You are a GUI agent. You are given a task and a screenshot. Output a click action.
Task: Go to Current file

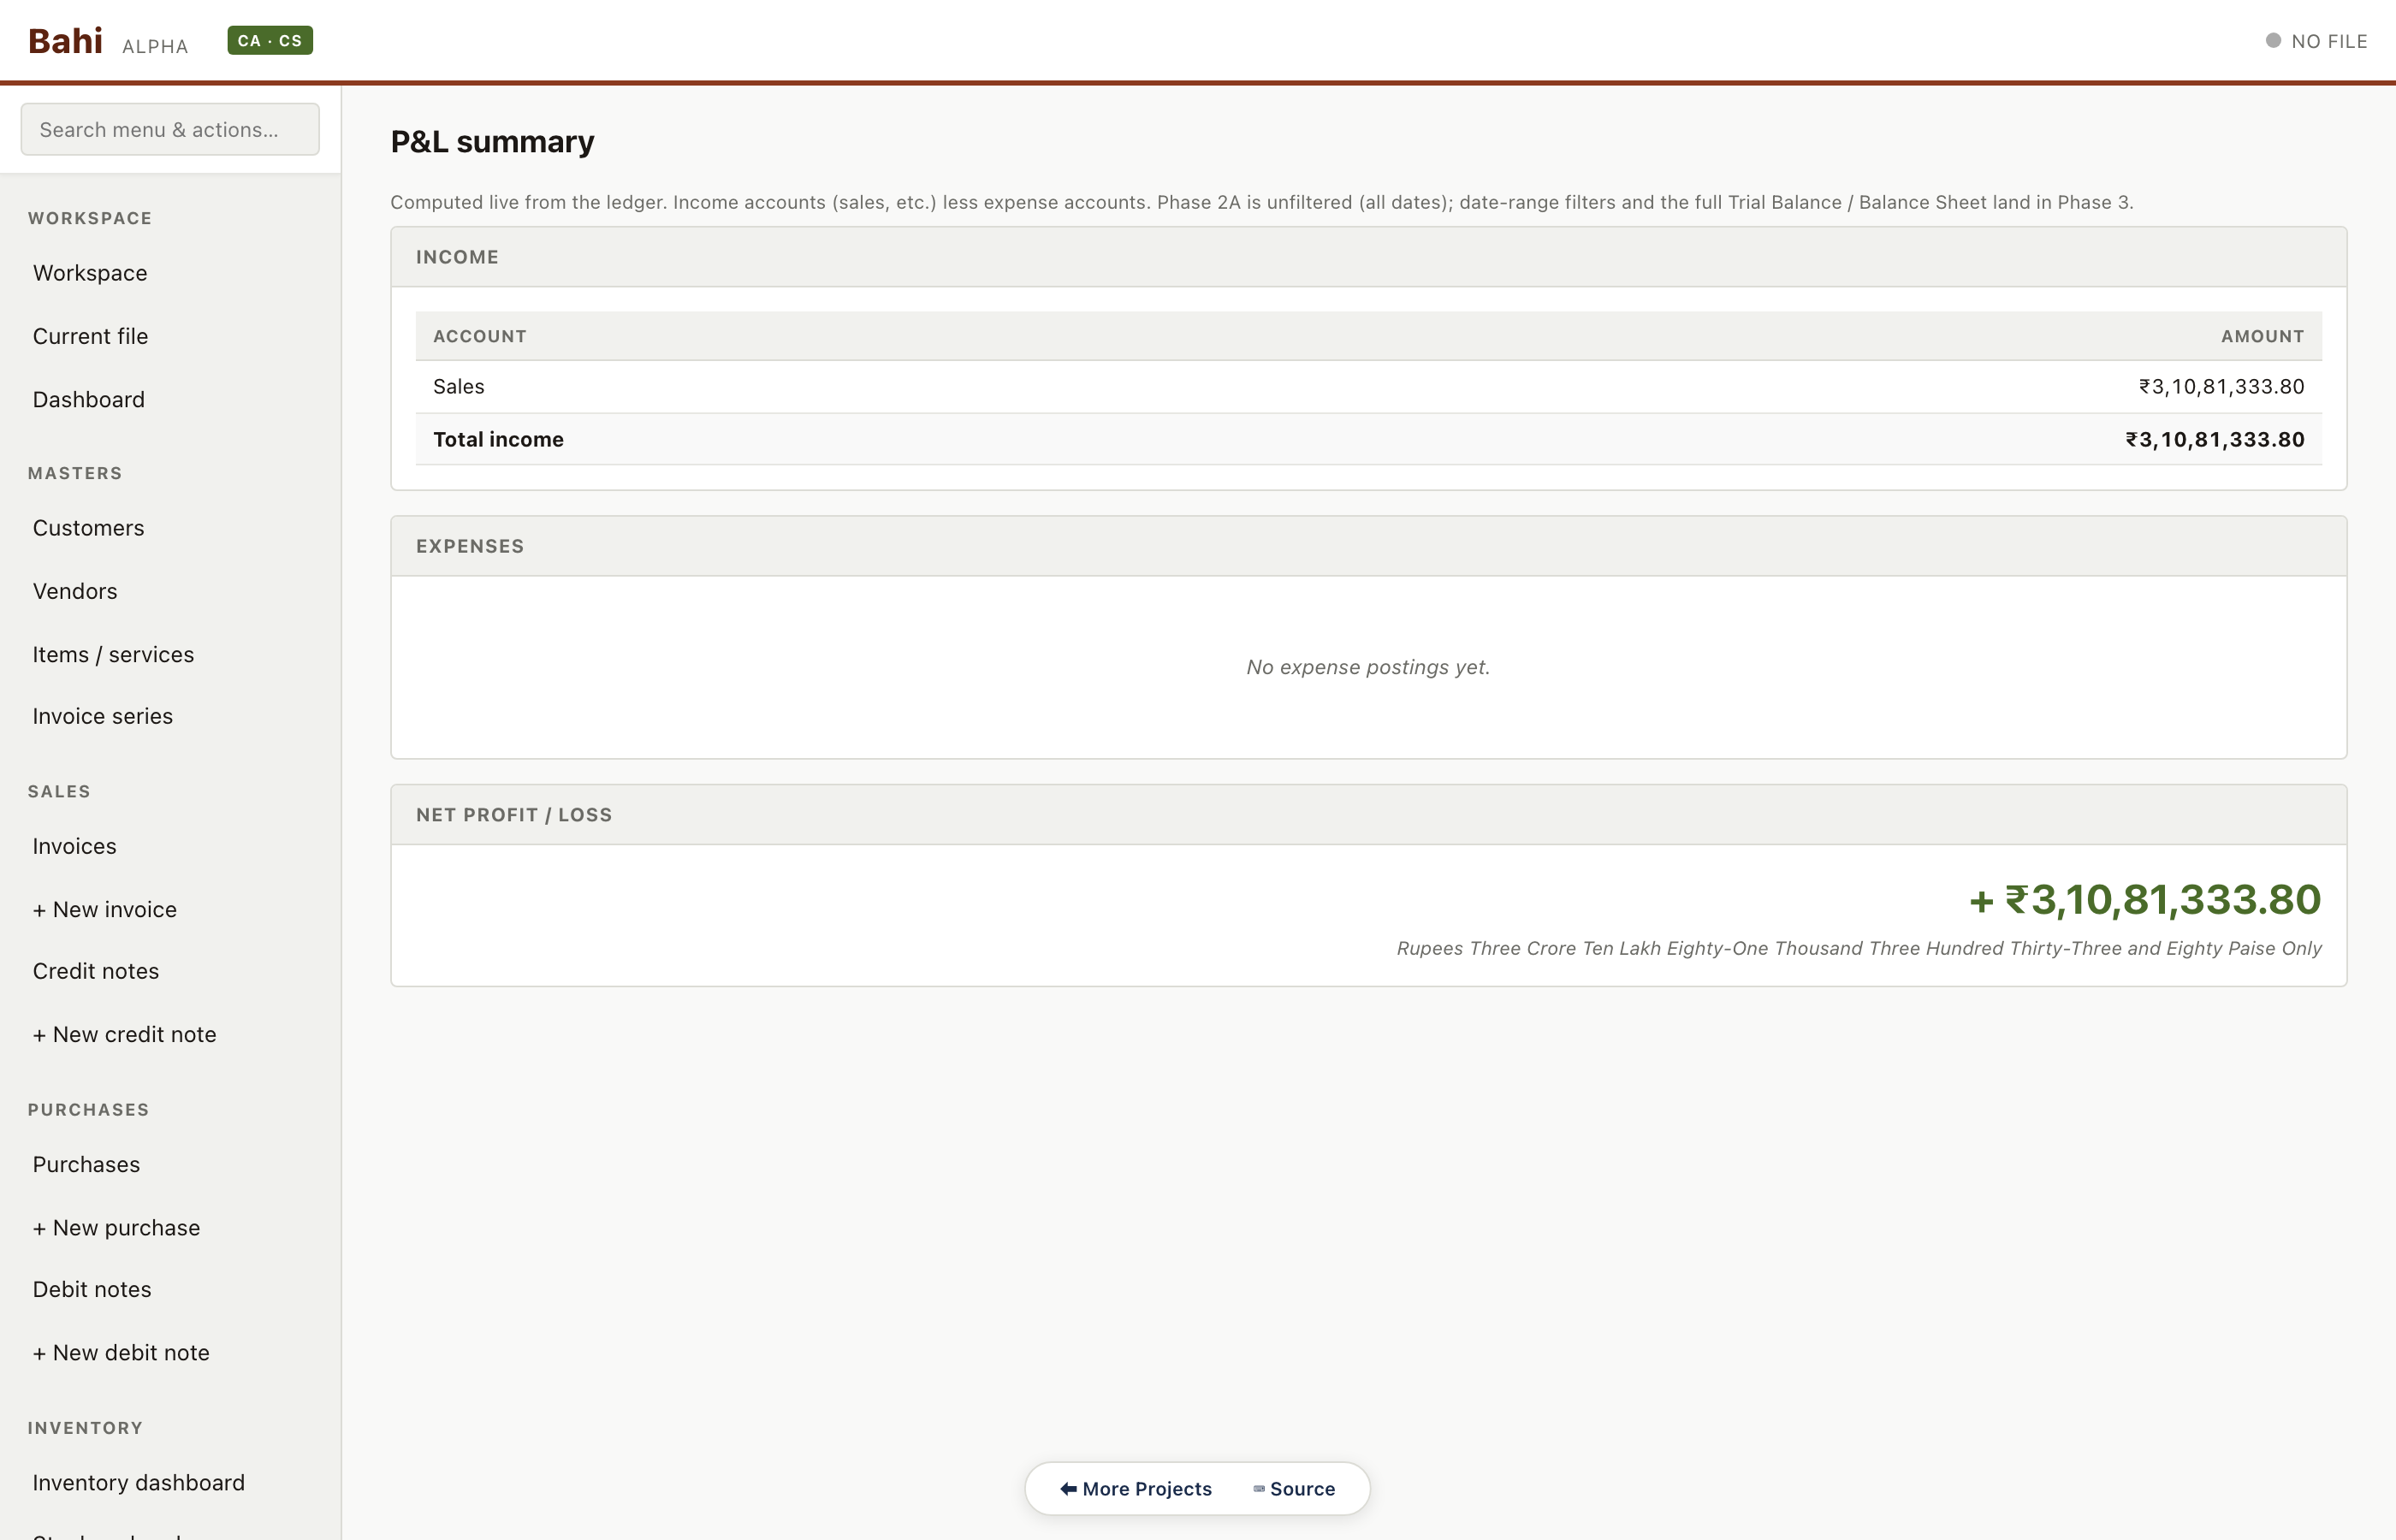pyautogui.click(x=90, y=336)
